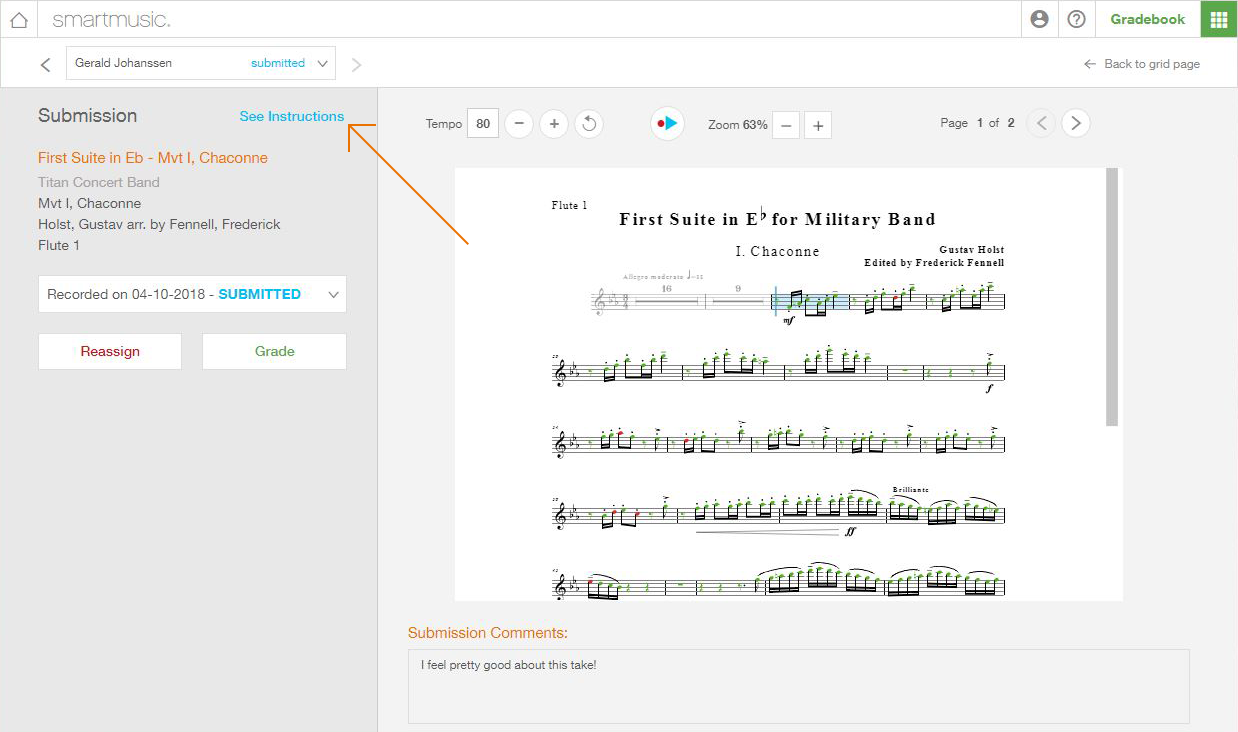Screen dimensions: 1238x732
Task: Open the Gradebook tab
Action: click(1148, 19)
